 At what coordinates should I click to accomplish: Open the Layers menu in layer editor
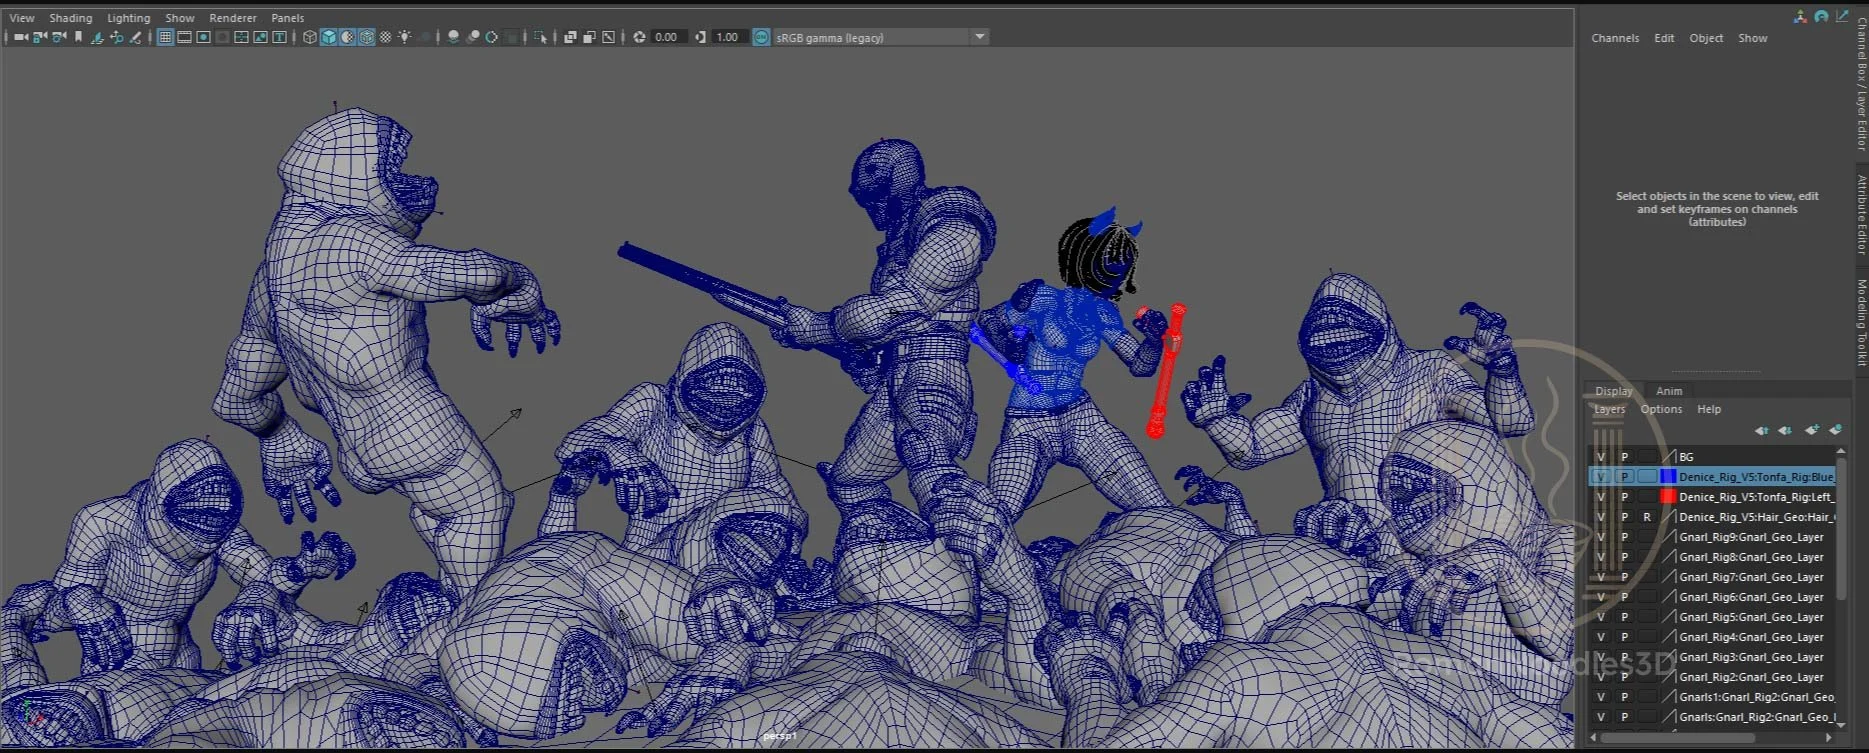[x=1609, y=409]
